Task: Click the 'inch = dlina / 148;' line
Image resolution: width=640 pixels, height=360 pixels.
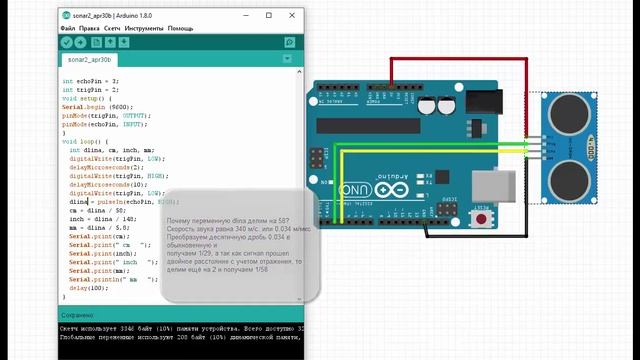Action: coord(103,219)
